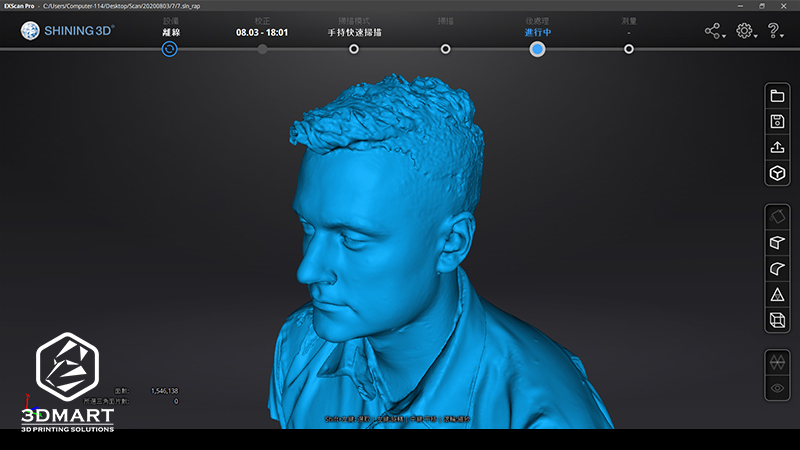The image size is (800, 450).
Task: Click the save scan disk icon
Action: click(776, 122)
